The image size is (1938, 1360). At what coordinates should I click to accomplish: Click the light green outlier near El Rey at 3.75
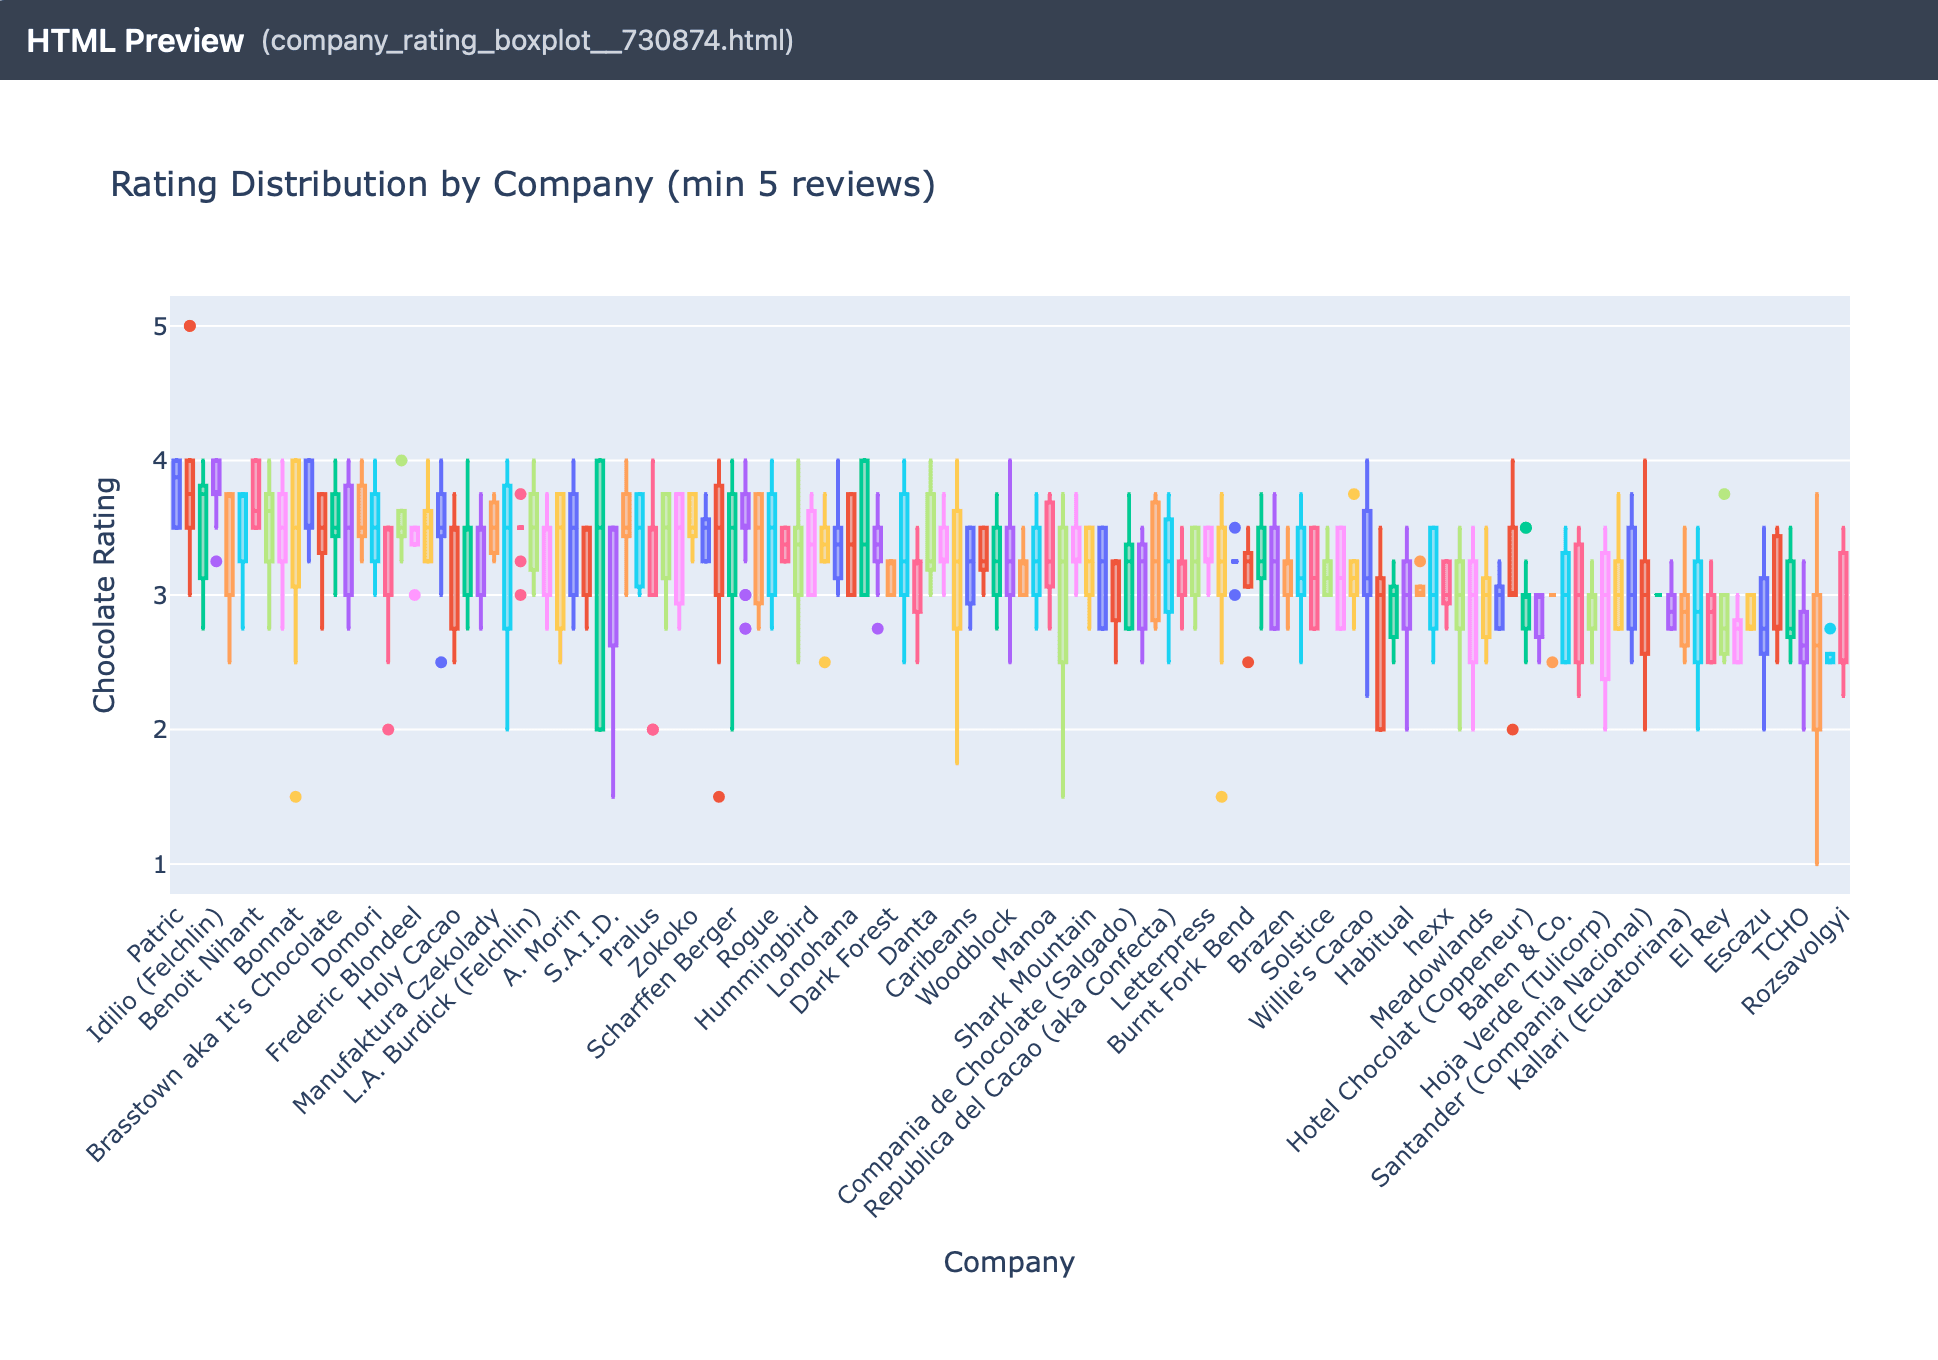(1724, 494)
